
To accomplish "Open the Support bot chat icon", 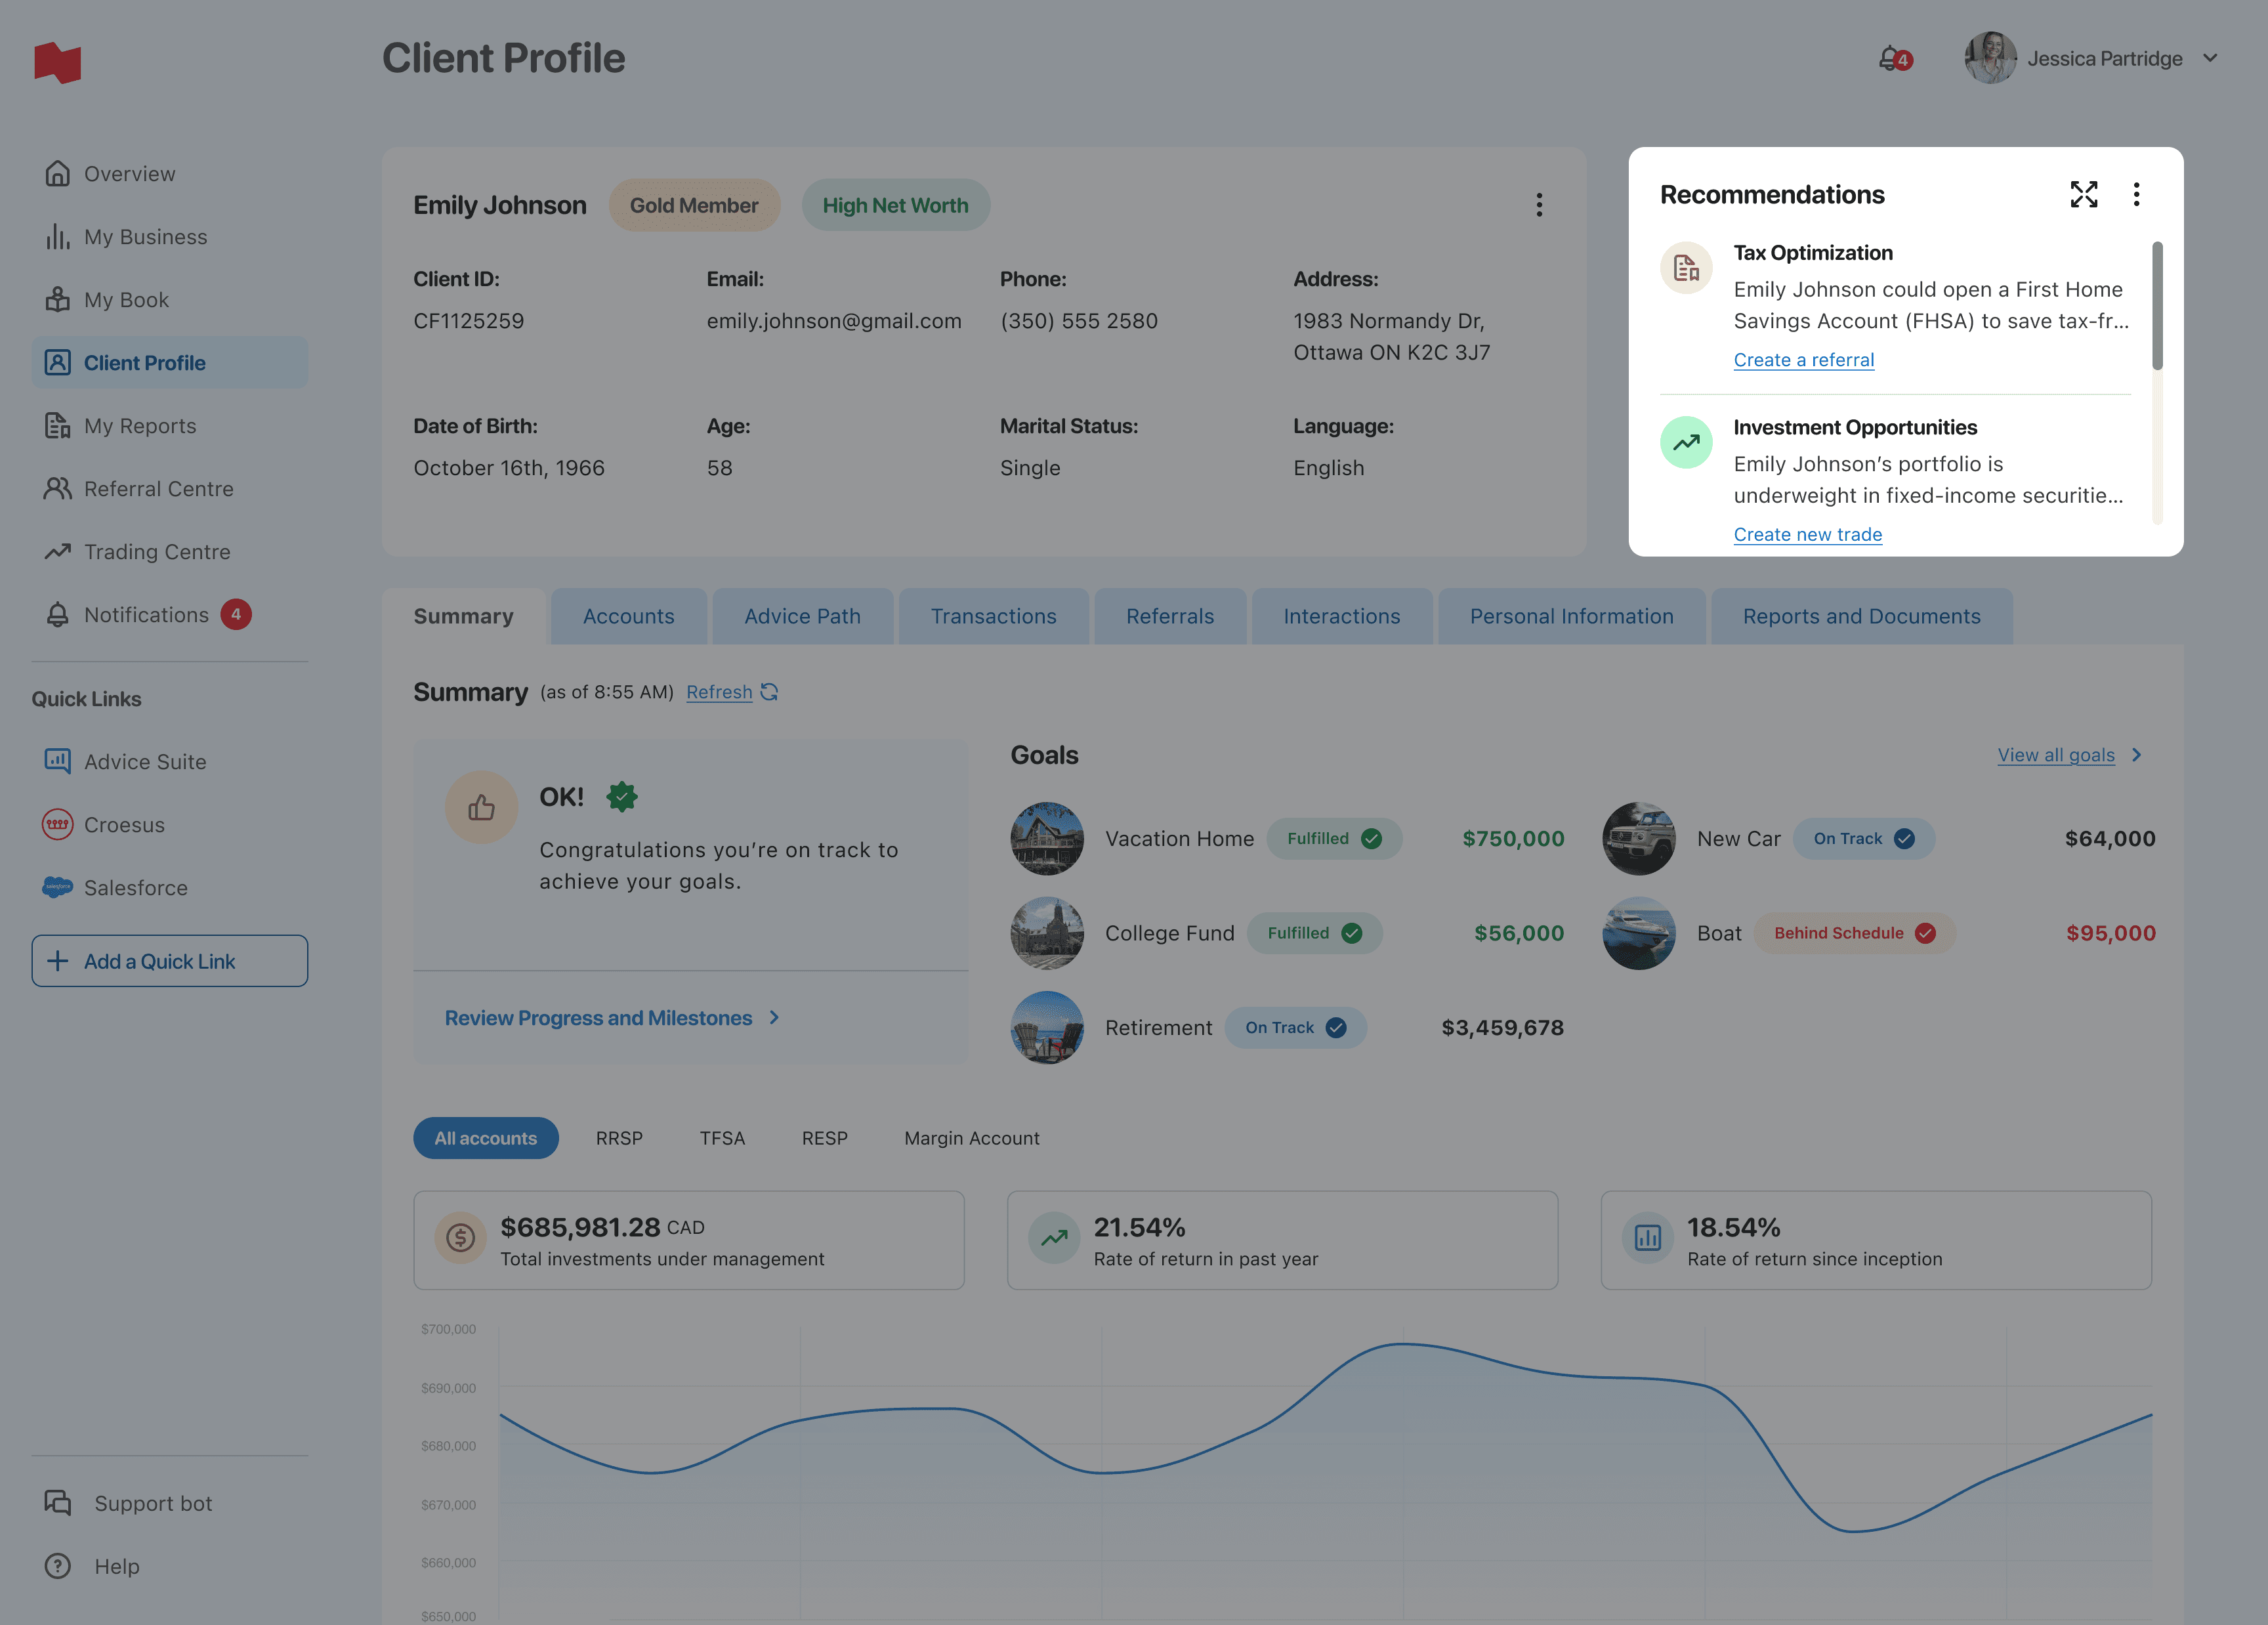I will pyautogui.click(x=57, y=1503).
